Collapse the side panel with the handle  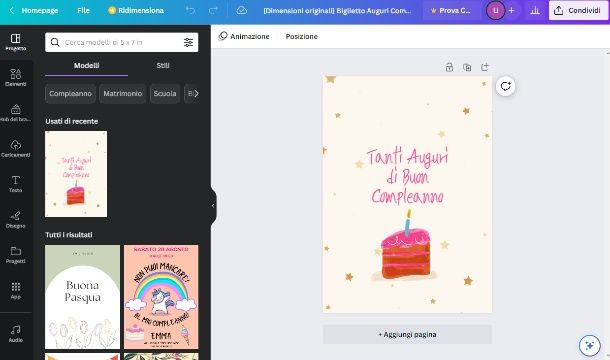click(213, 205)
